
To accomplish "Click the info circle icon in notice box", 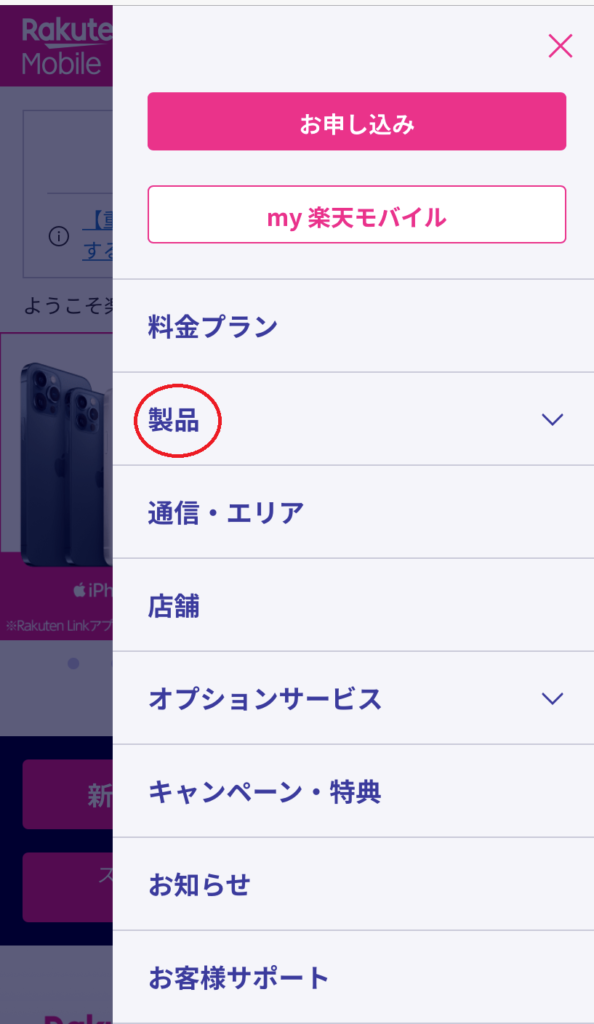I will [59, 236].
